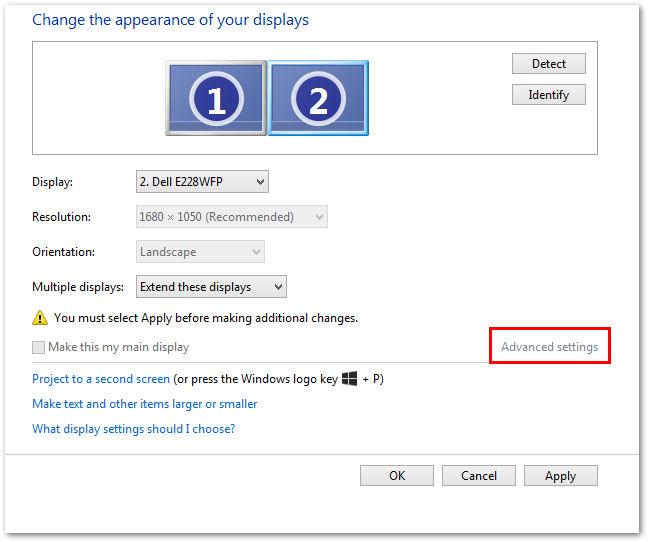Open Project to a second screen link

pos(101,379)
